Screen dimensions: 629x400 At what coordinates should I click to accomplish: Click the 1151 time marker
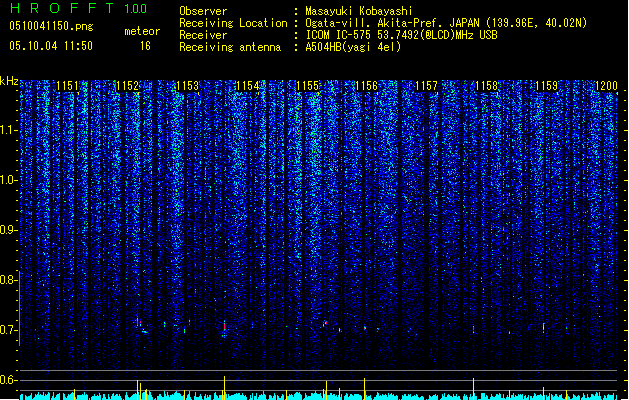click(x=67, y=86)
